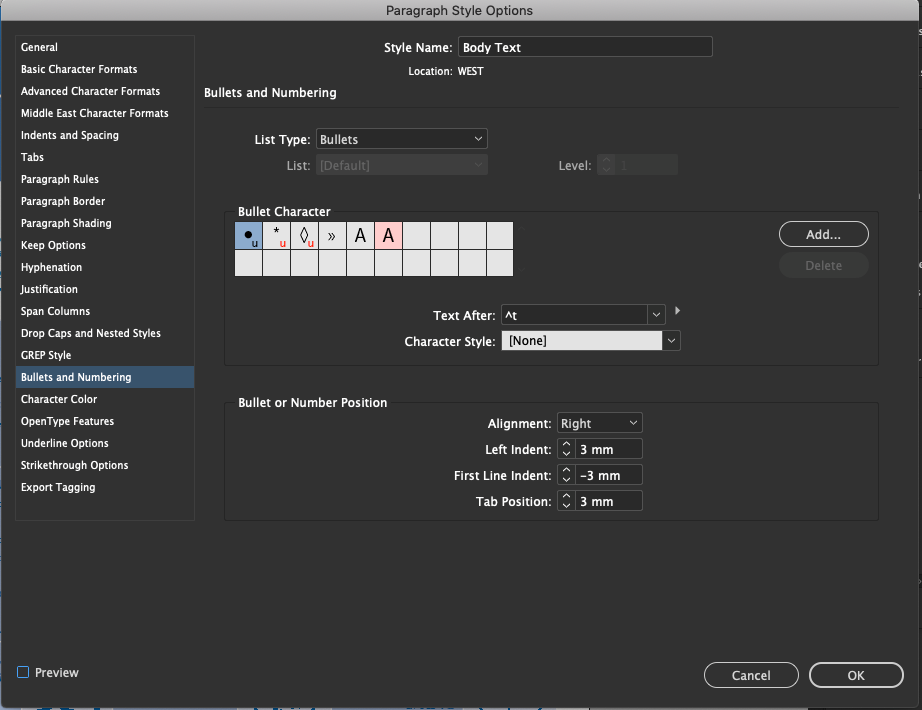Image resolution: width=922 pixels, height=710 pixels.
Task: Confirm the dialog with OK
Action: (x=855, y=675)
